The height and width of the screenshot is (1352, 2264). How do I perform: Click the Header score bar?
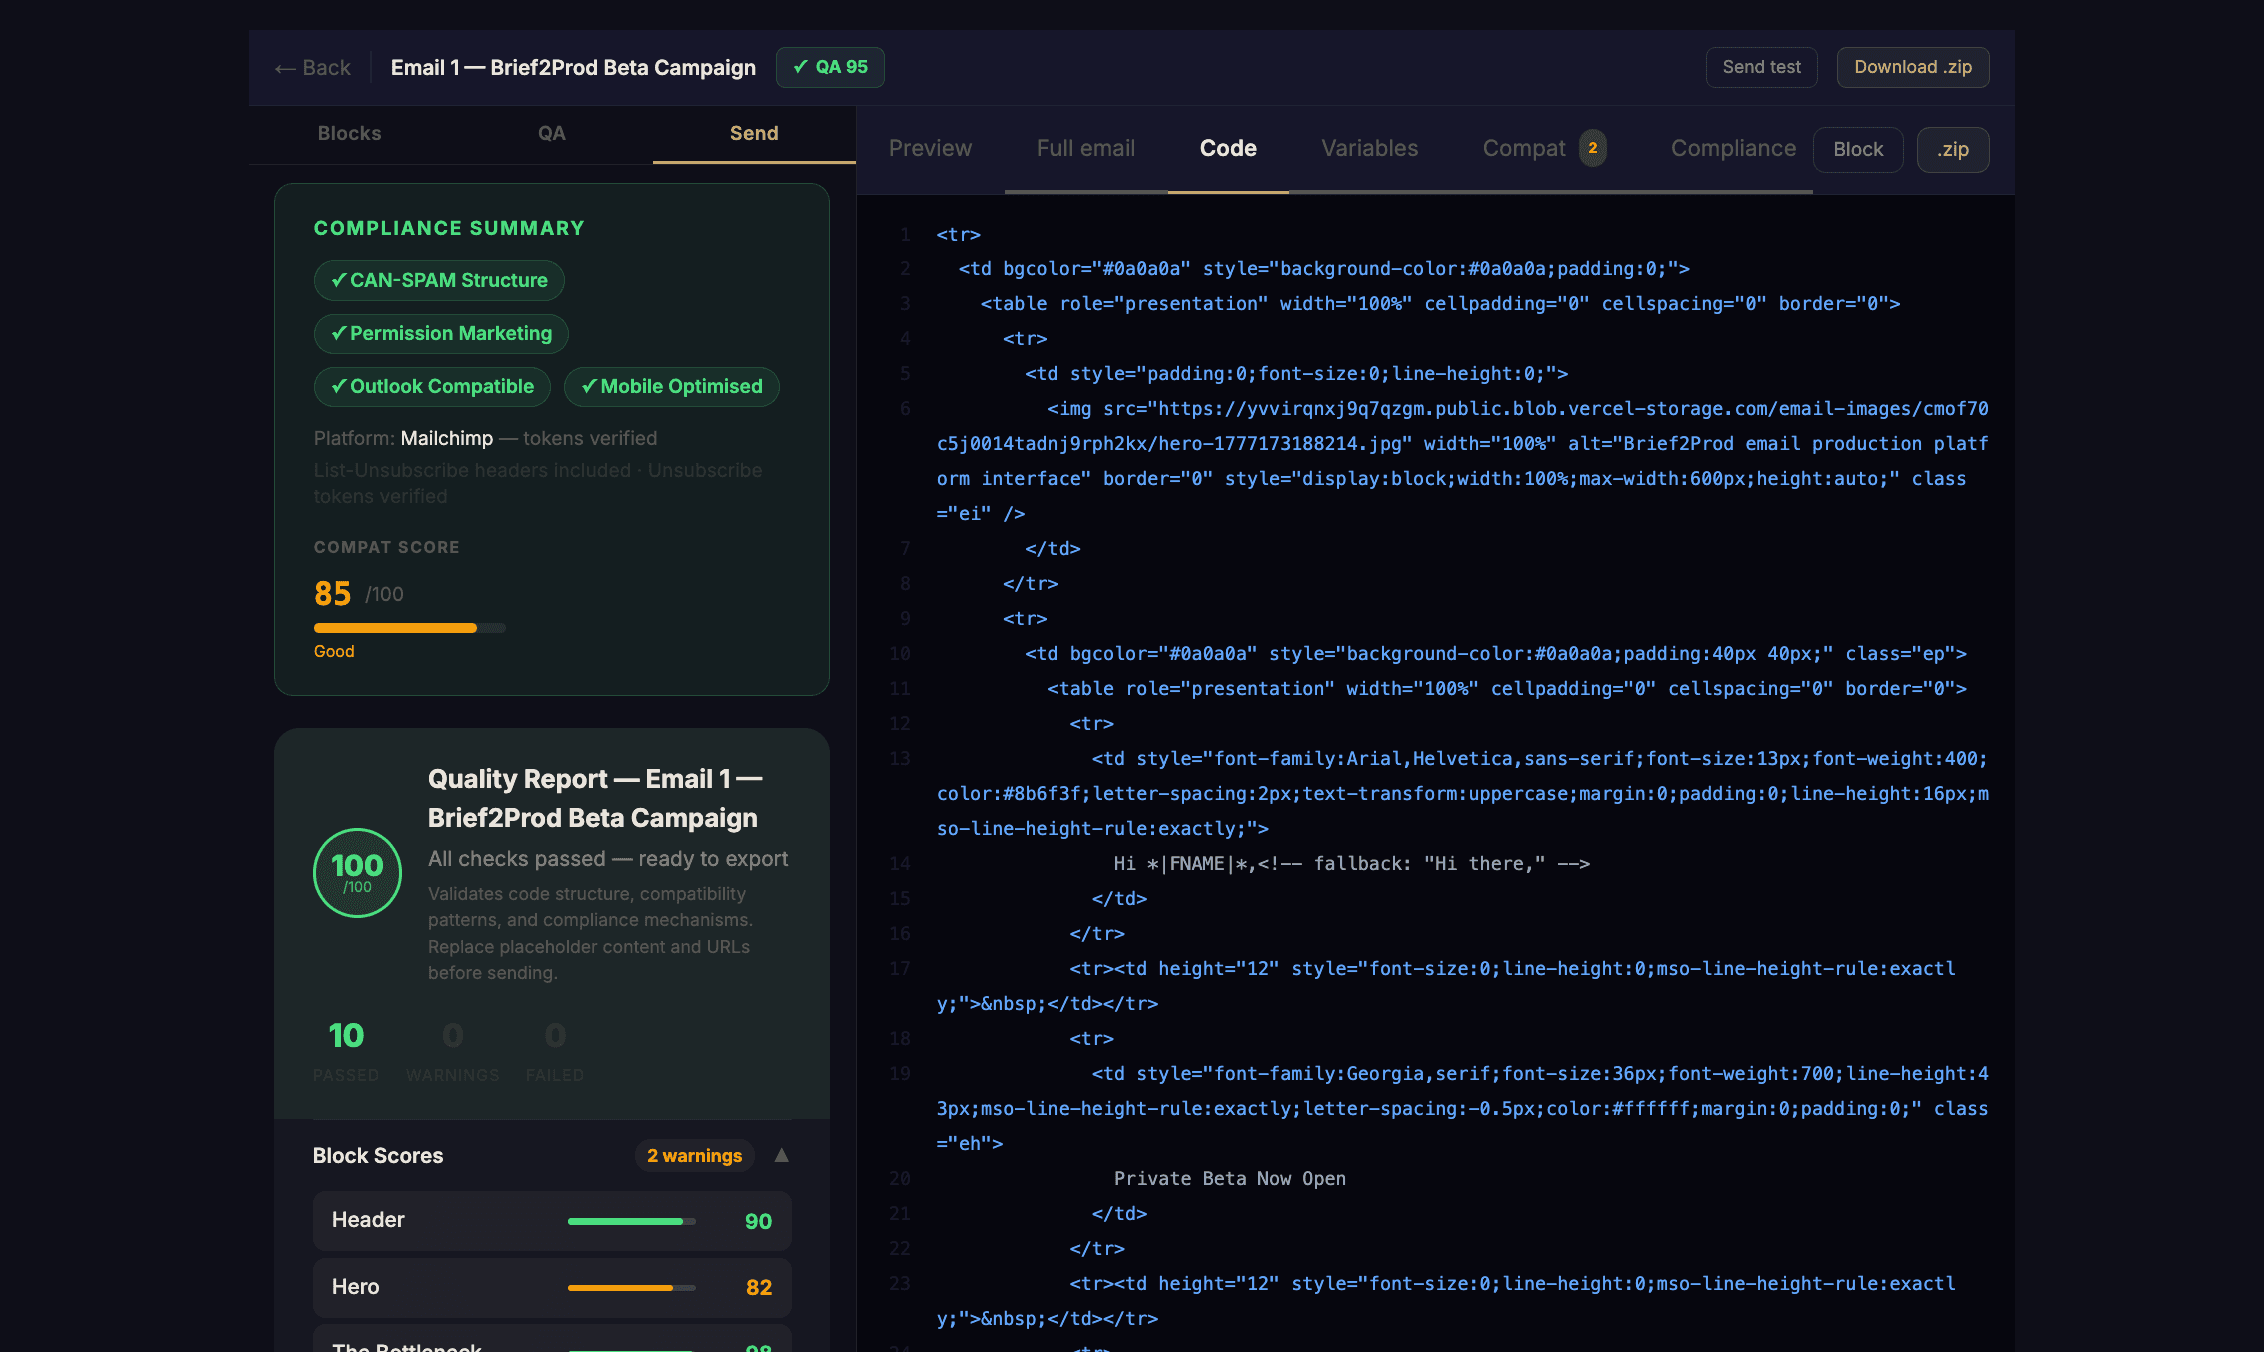pyautogui.click(x=631, y=1221)
